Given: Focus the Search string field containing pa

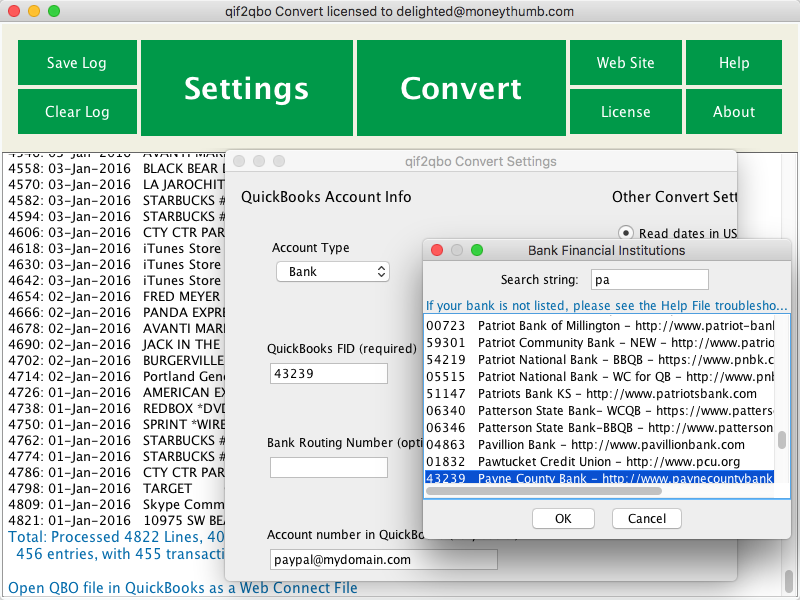Looking at the screenshot, I should pos(649,280).
